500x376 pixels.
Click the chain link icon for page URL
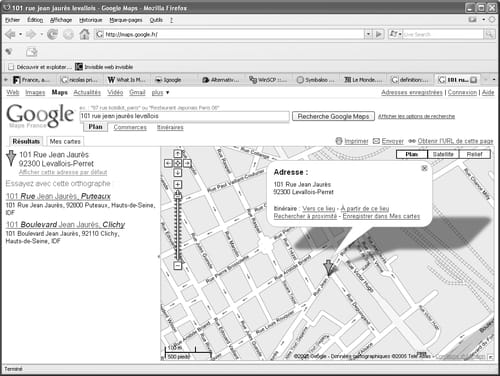(412, 141)
